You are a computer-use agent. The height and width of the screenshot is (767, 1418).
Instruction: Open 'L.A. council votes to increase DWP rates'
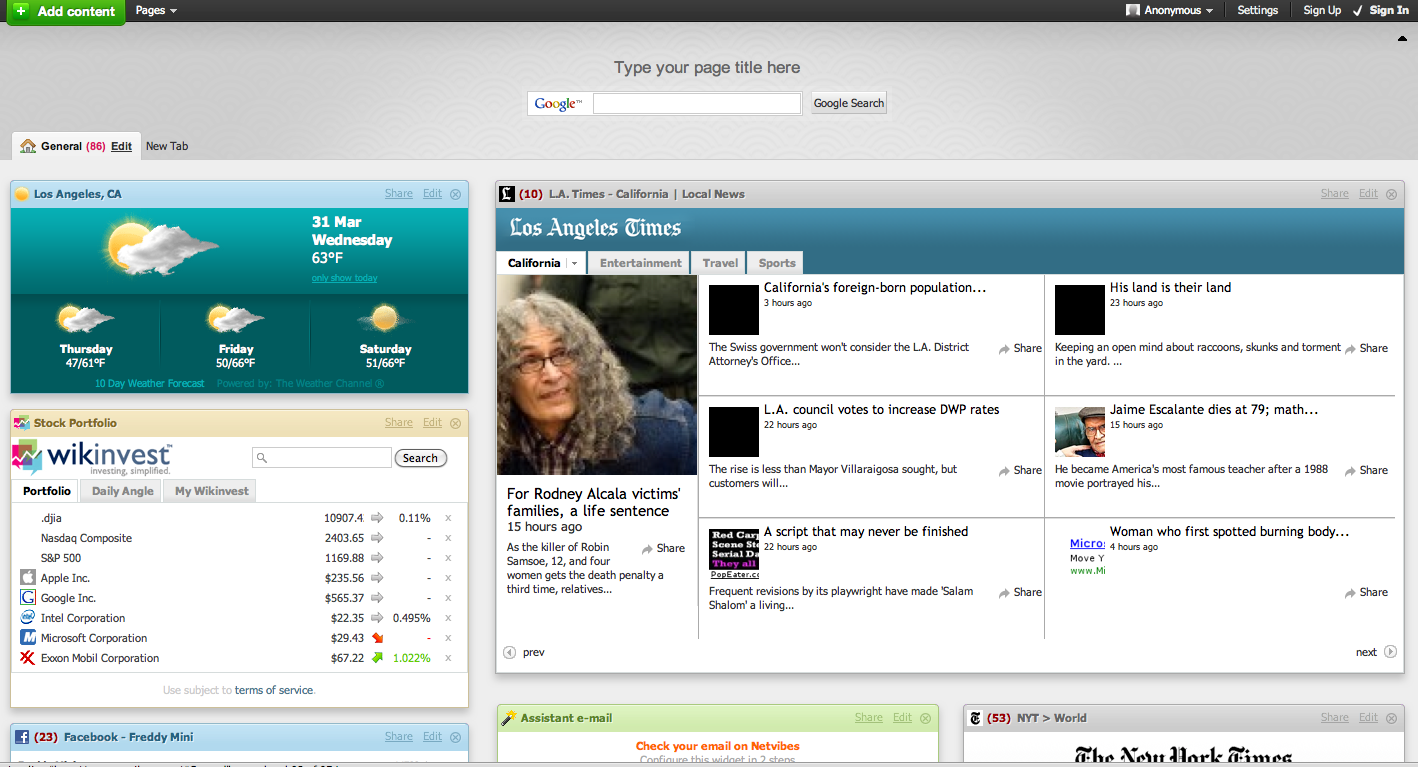pyautogui.click(x=882, y=409)
